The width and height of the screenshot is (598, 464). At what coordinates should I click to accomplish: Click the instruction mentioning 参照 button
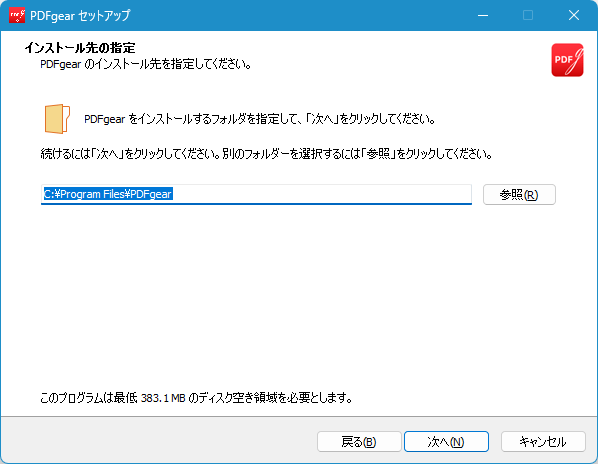[266, 154]
